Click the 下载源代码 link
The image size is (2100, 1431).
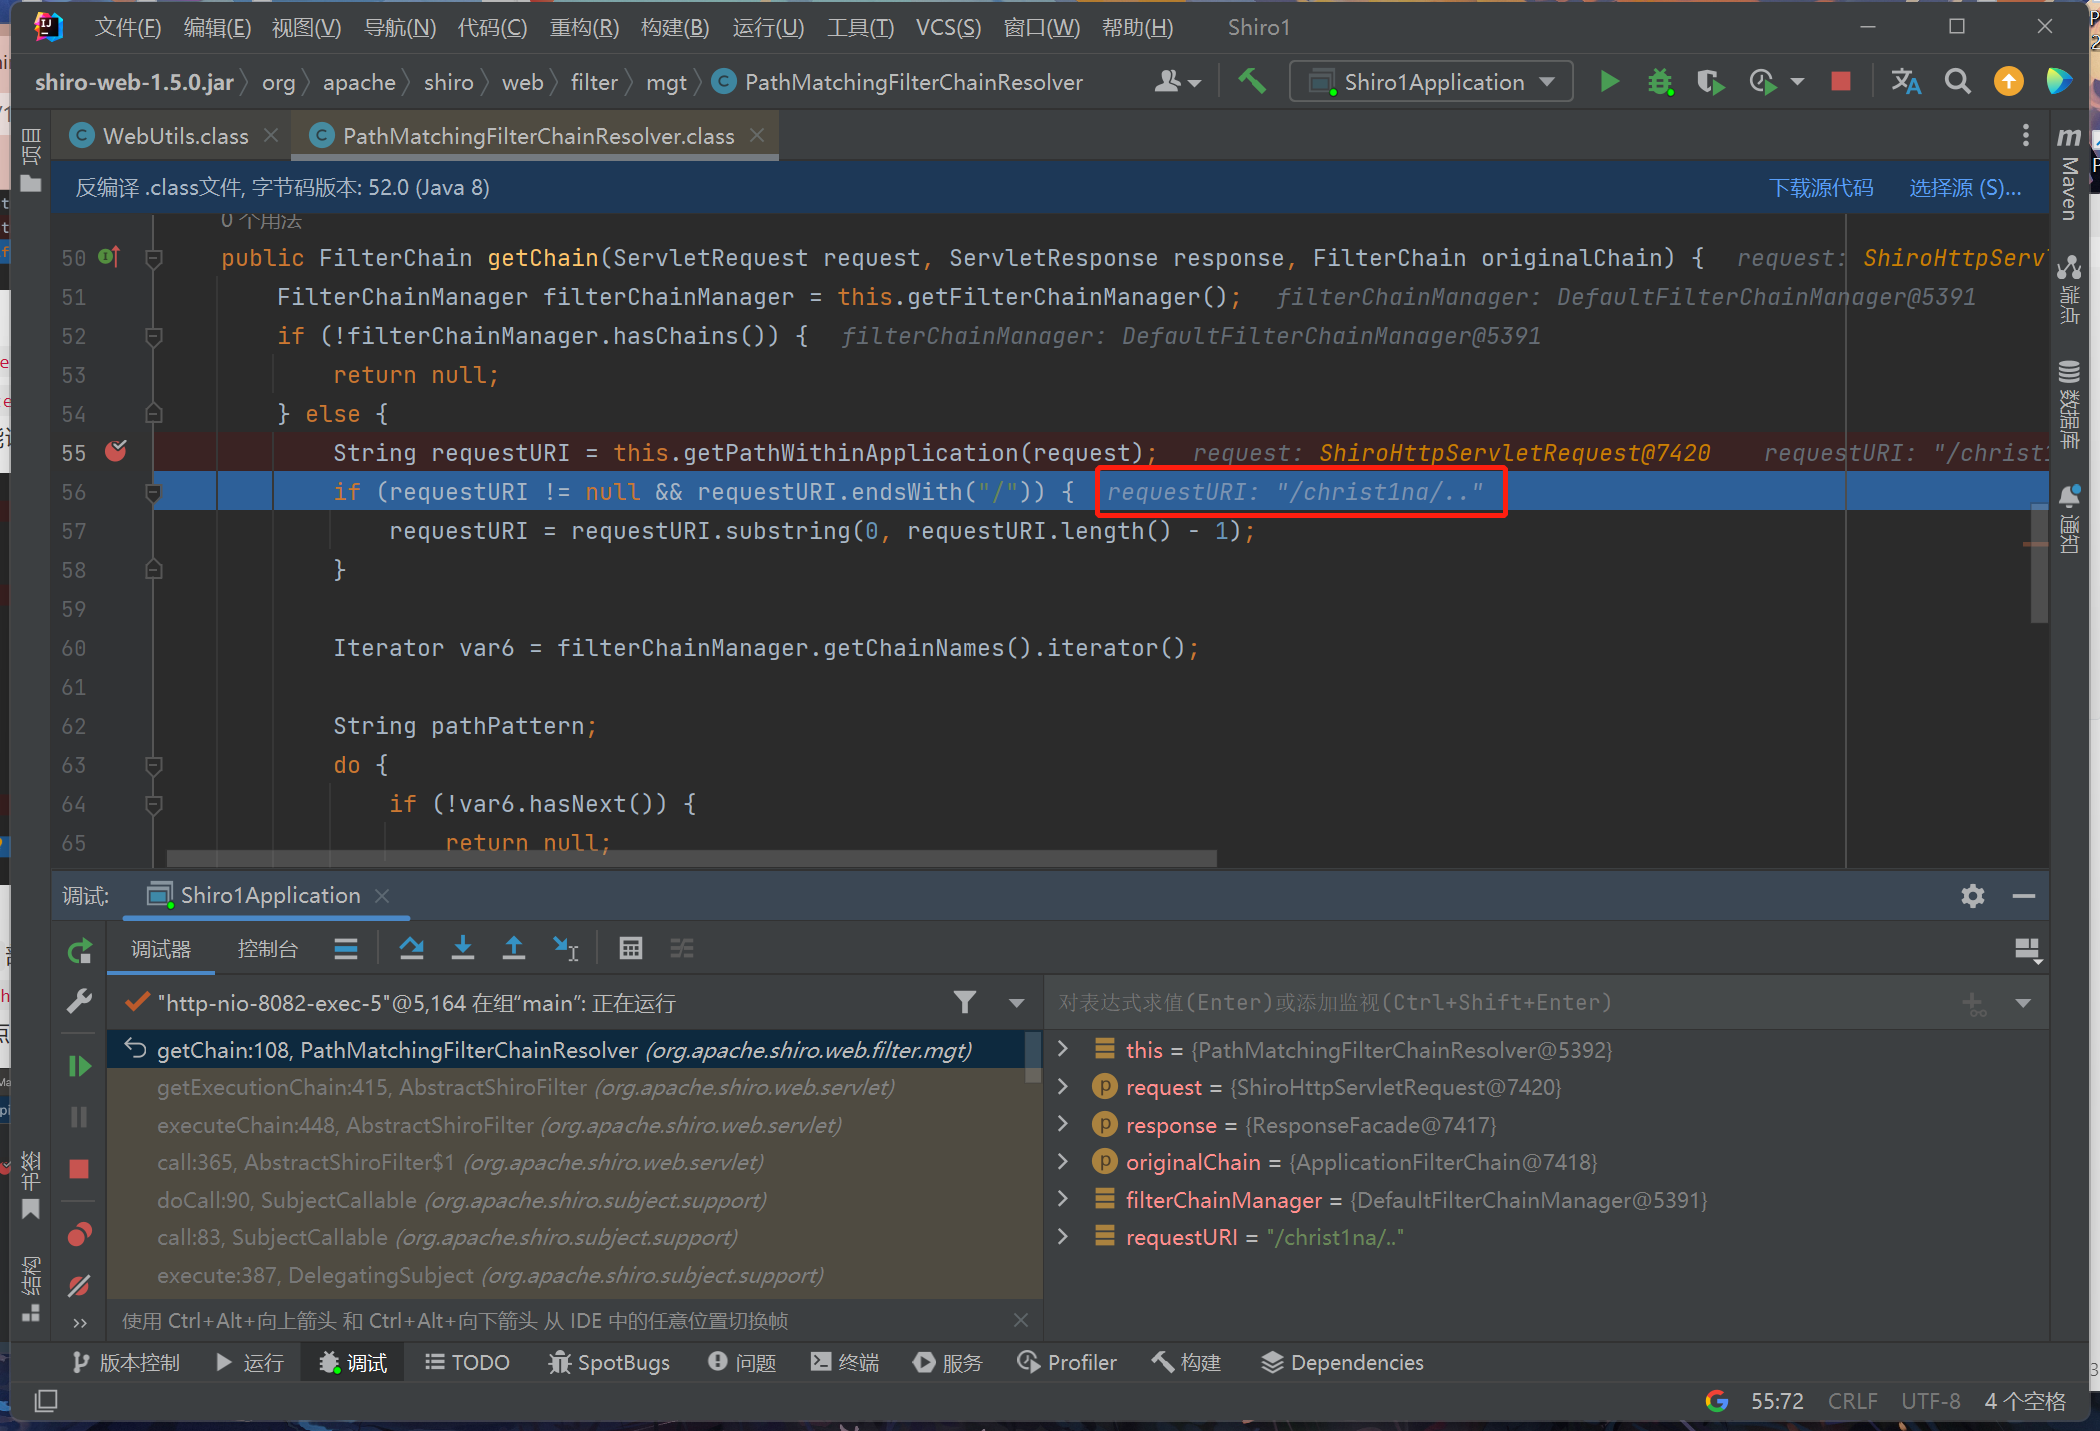click(x=1820, y=188)
